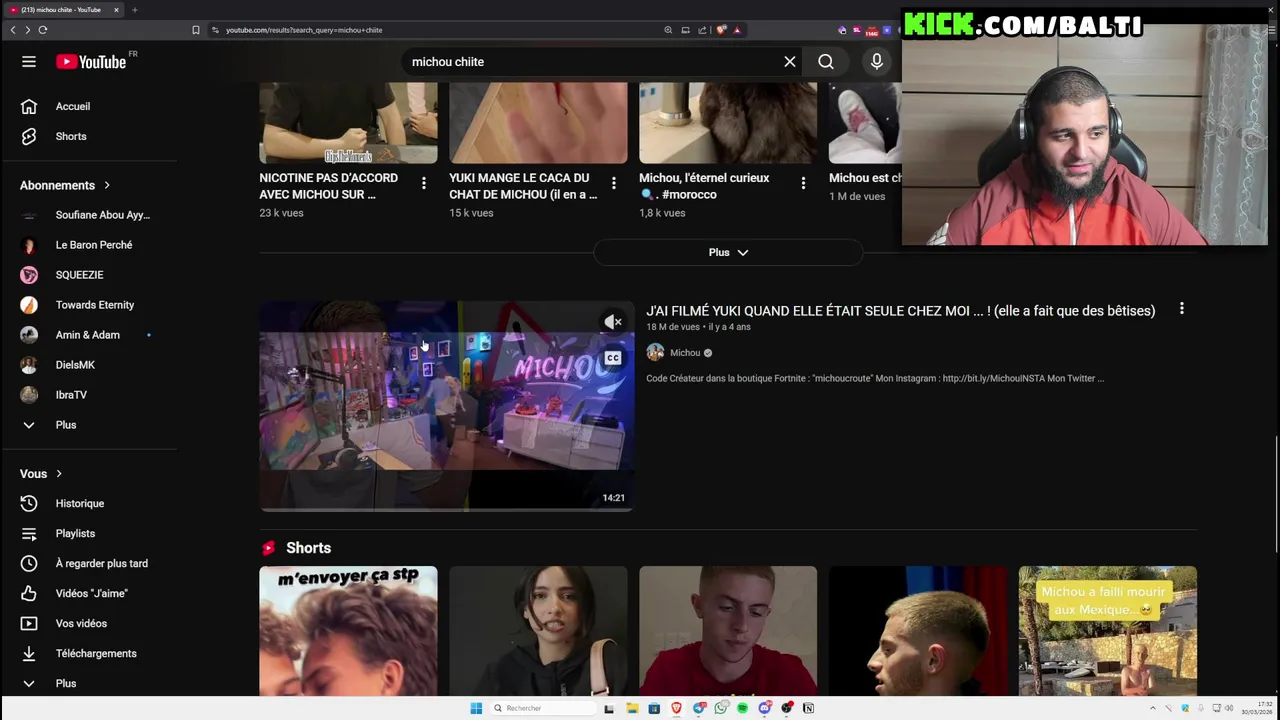The width and height of the screenshot is (1280, 720).
Task: Bookmark the page with the bookmark icon
Action: [196, 30]
